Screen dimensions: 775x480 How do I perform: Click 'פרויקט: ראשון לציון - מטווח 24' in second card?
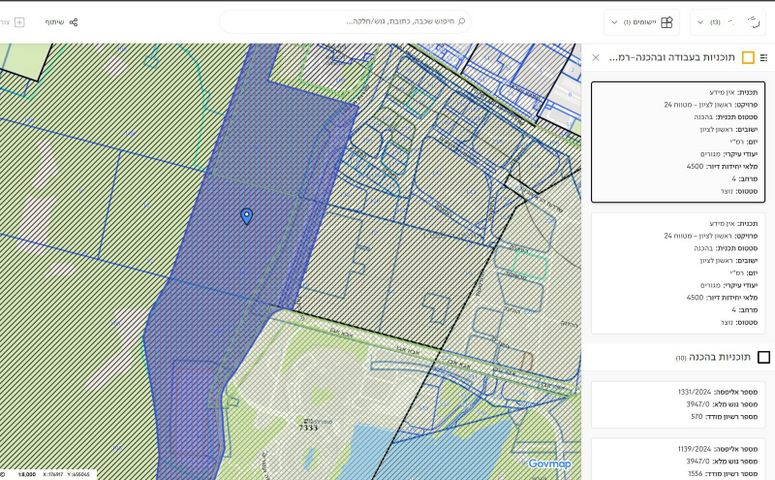point(711,236)
